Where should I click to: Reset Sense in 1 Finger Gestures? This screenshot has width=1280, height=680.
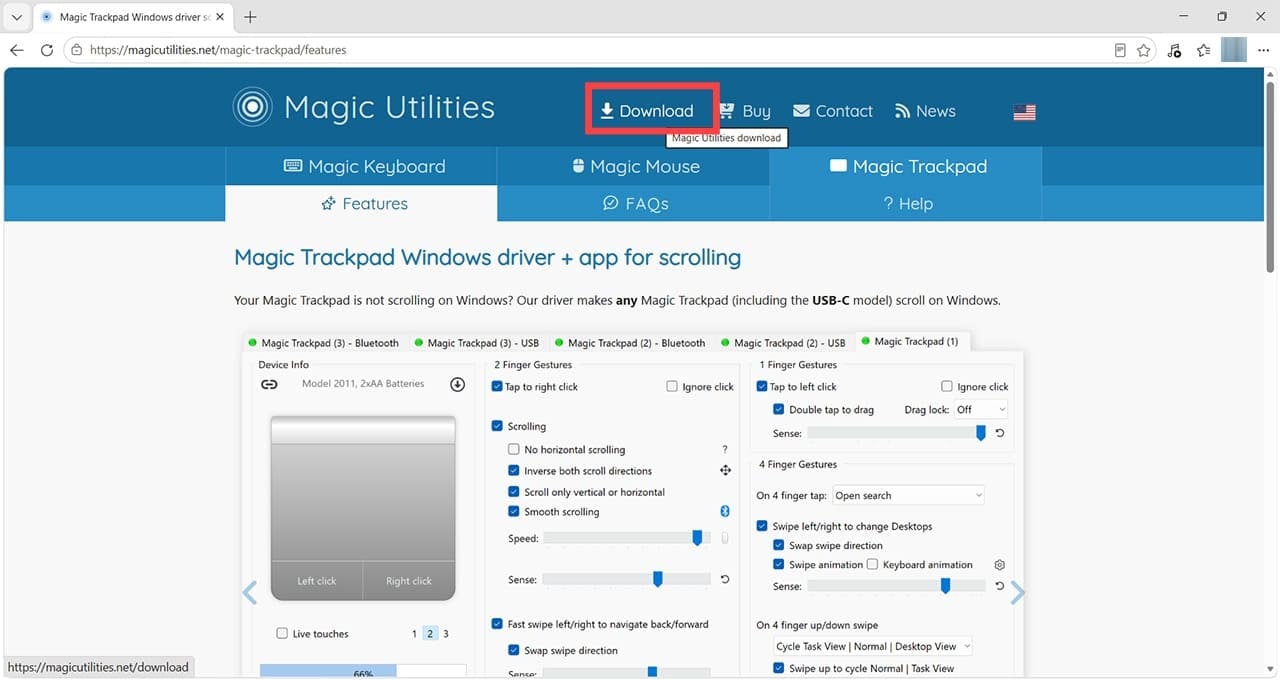coord(999,433)
